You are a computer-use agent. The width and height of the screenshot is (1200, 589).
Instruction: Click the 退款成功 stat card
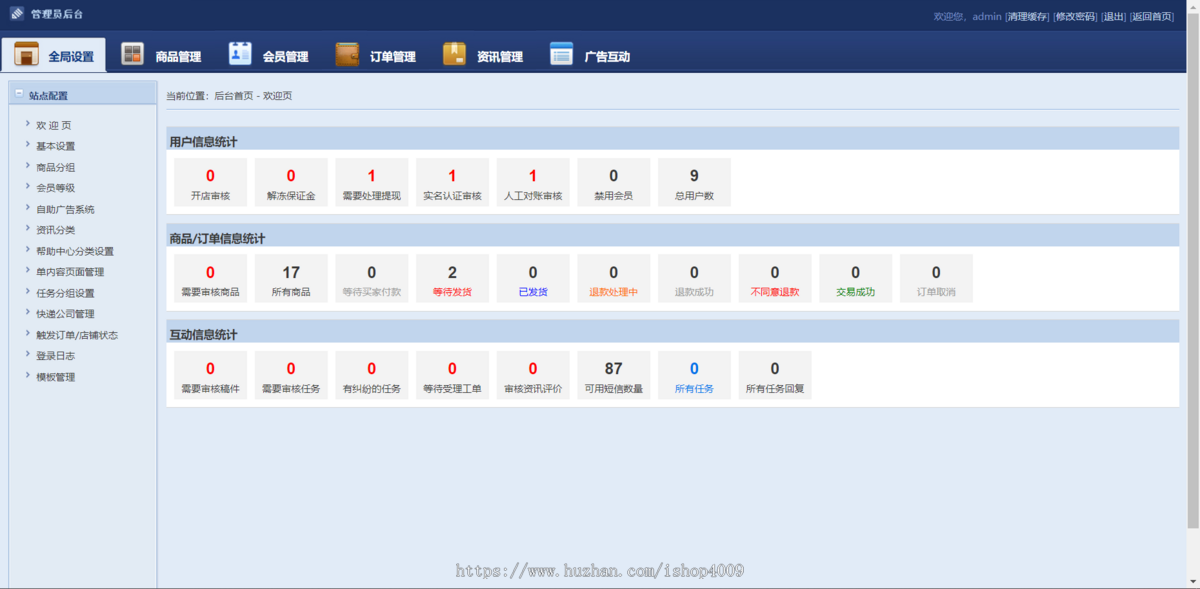[x=694, y=278]
